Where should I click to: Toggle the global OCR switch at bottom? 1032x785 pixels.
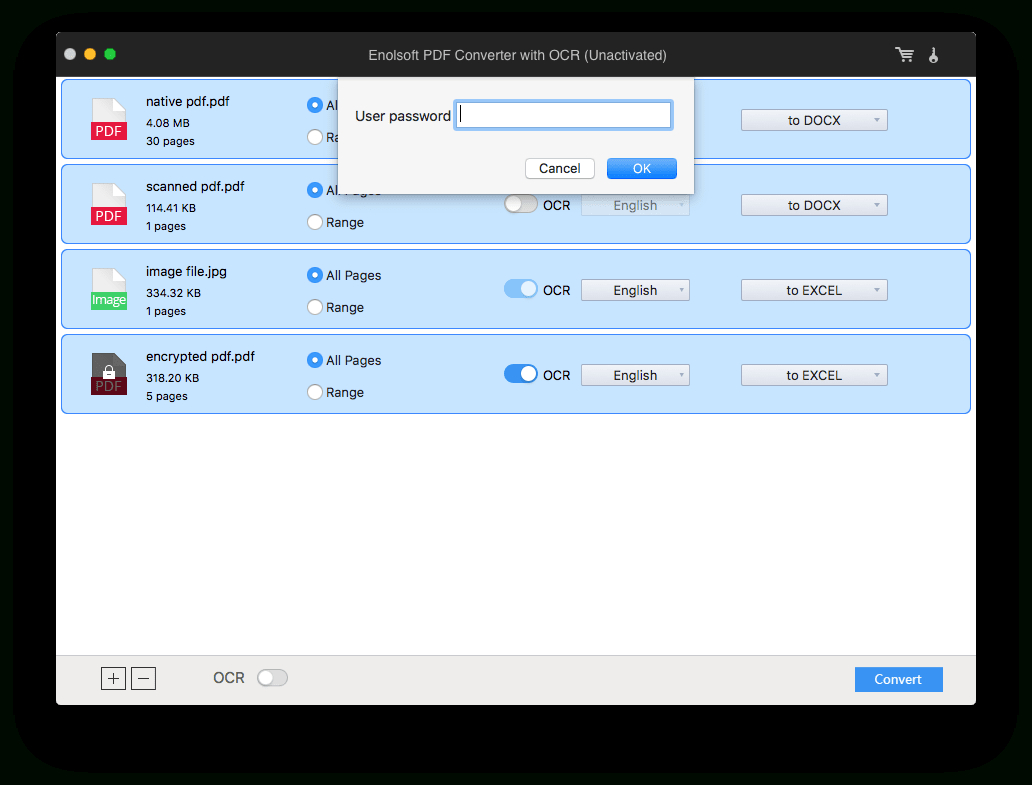point(272,677)
